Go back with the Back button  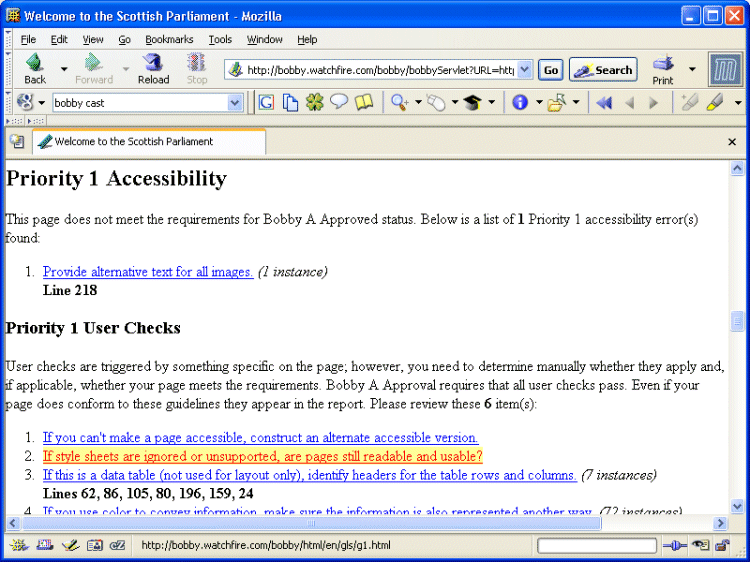click(x=35, y=69)
